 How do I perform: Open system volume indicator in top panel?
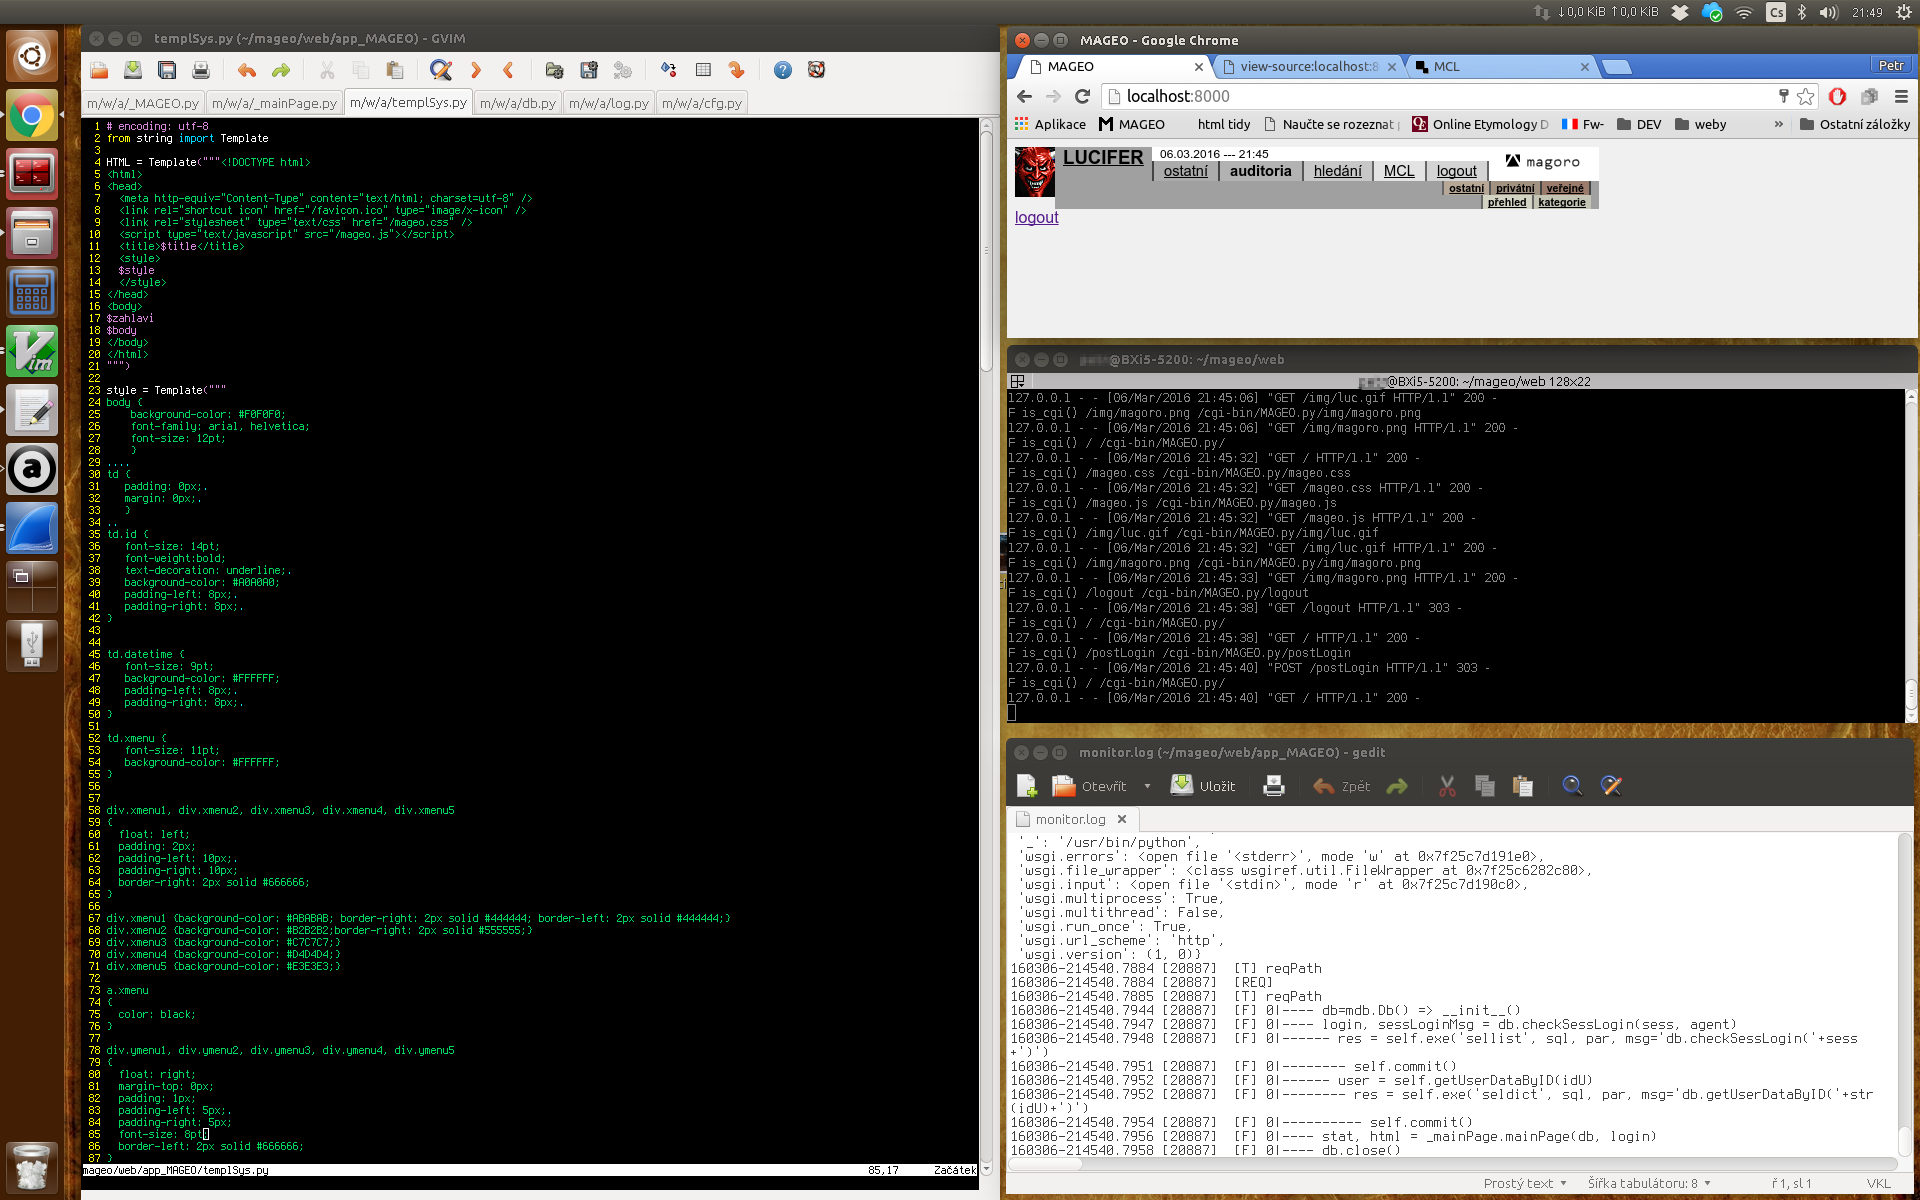tap(1828, 12)
